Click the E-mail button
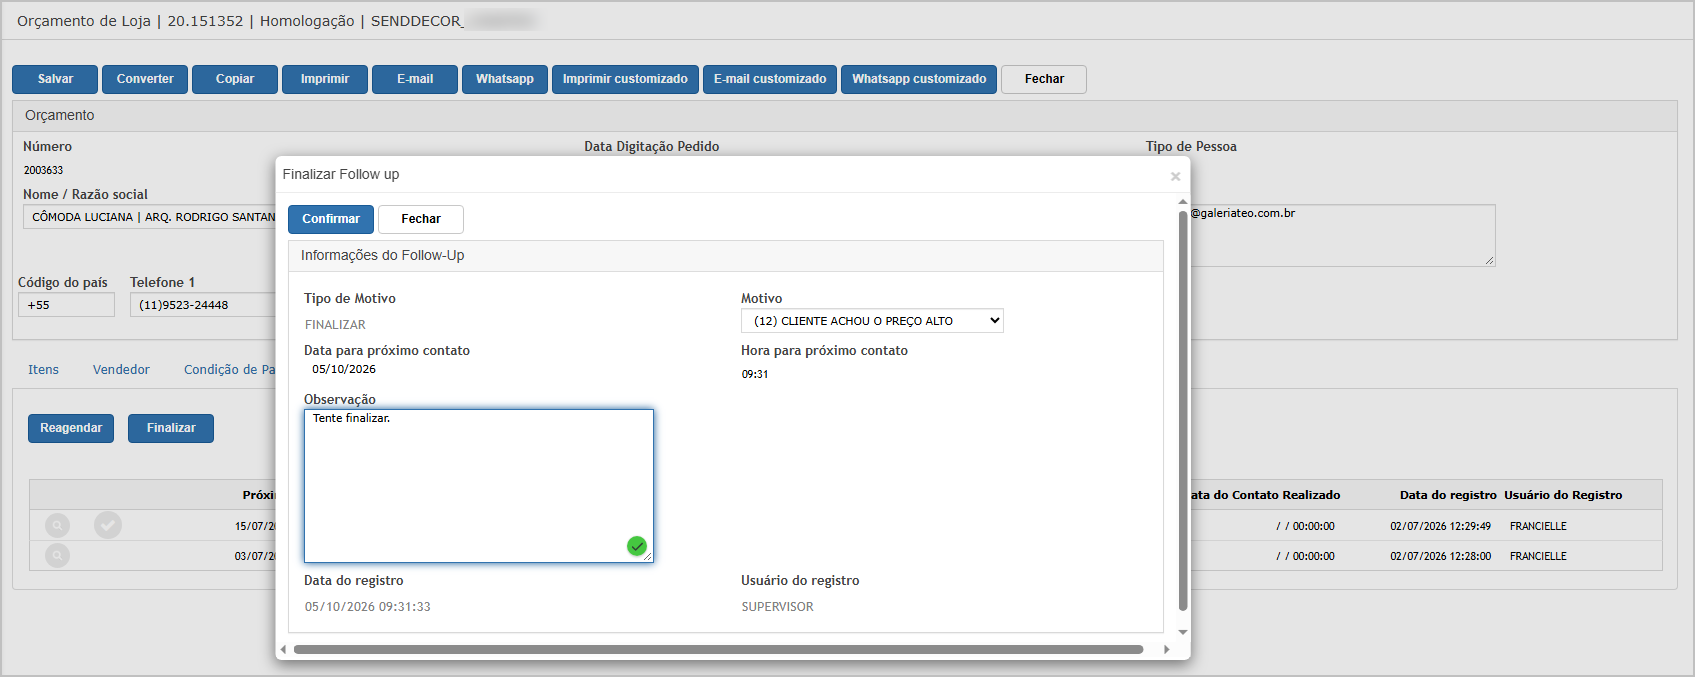This screenshot has width=1695, height=677. click(415, 79)
